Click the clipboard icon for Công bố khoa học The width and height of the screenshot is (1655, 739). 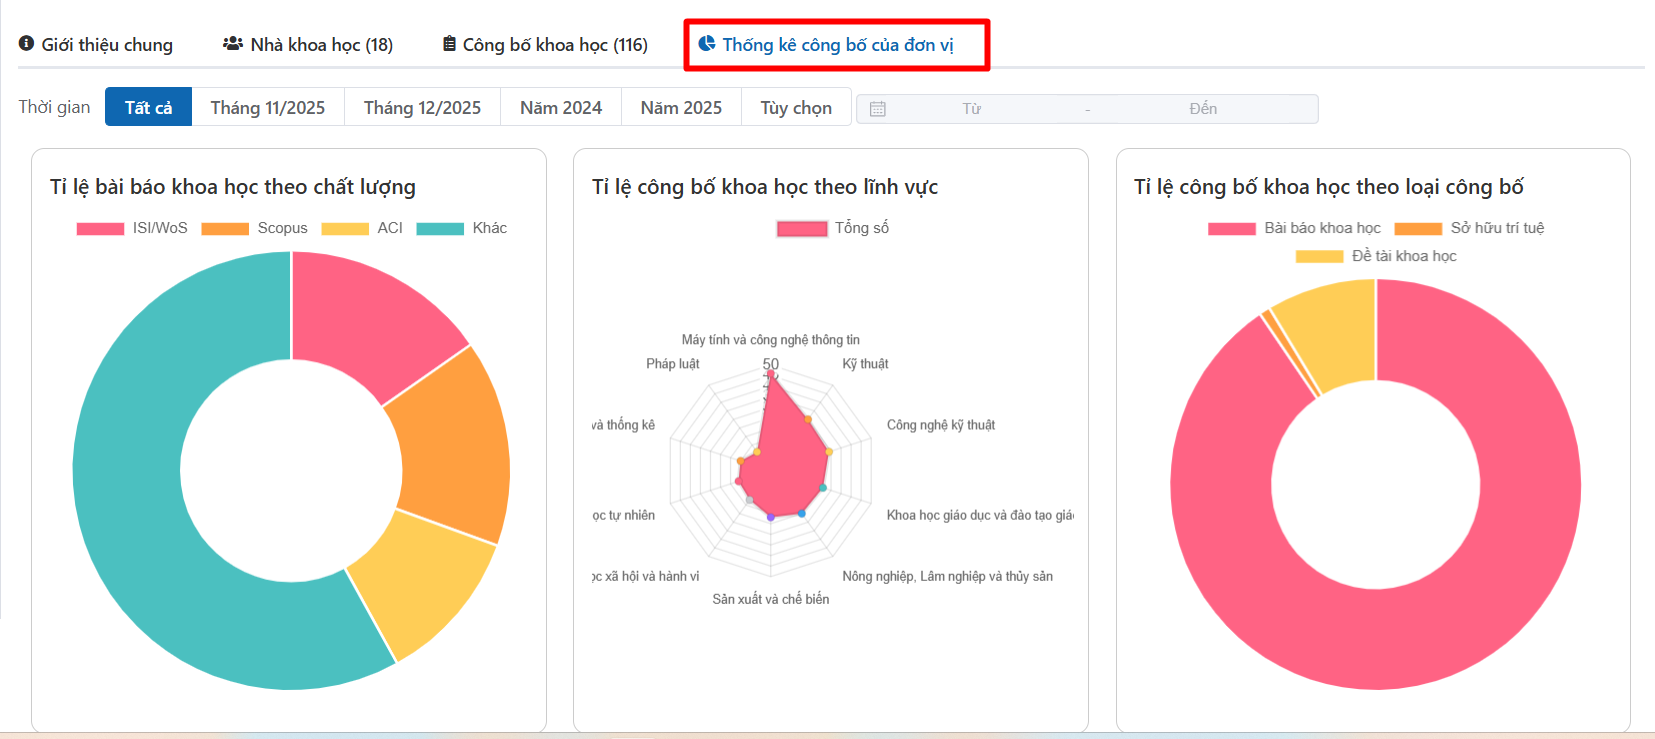450,44
